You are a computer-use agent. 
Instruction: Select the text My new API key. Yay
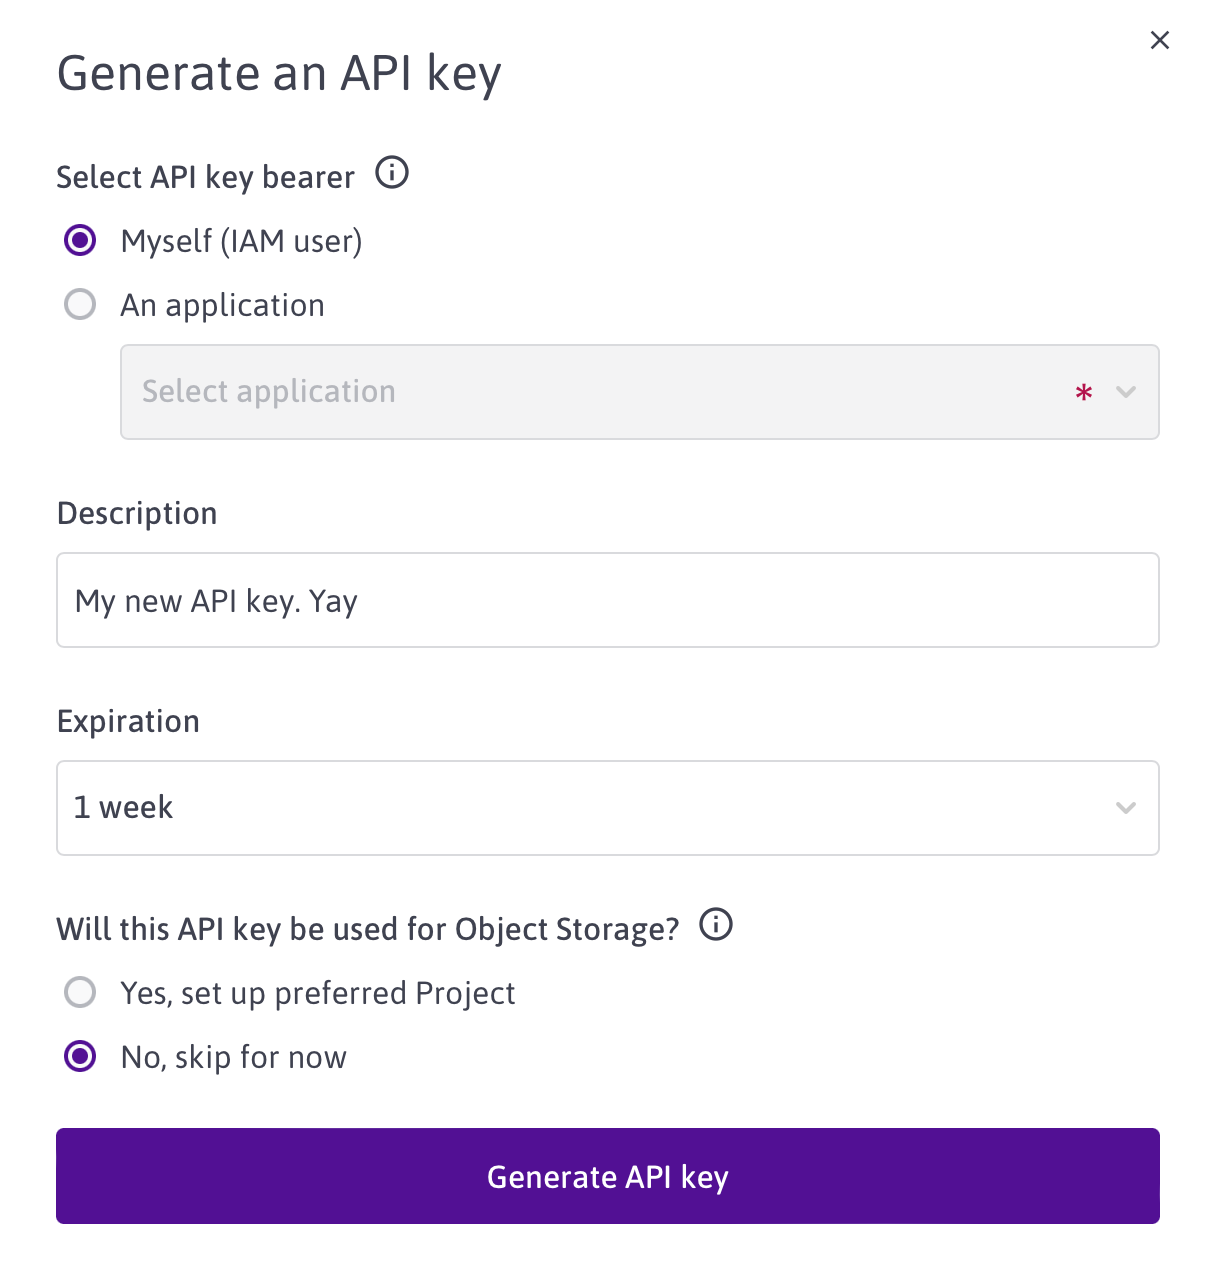pos(216,600)
